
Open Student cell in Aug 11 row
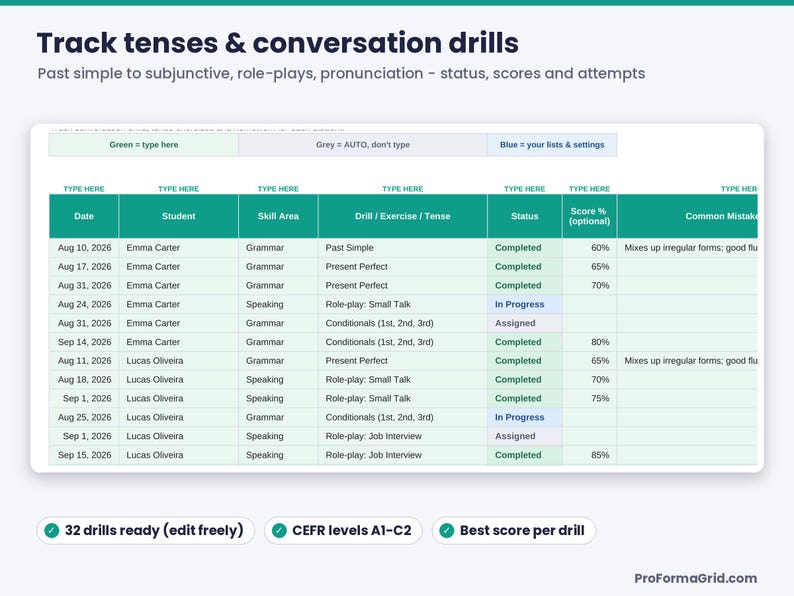178,361
